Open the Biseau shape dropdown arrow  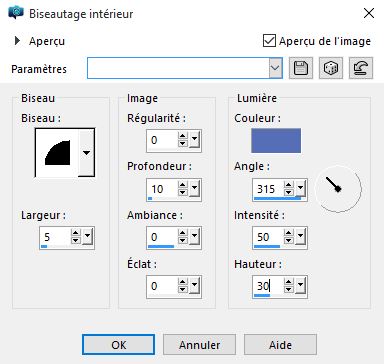pyautogui.click(x=86, y=153)
